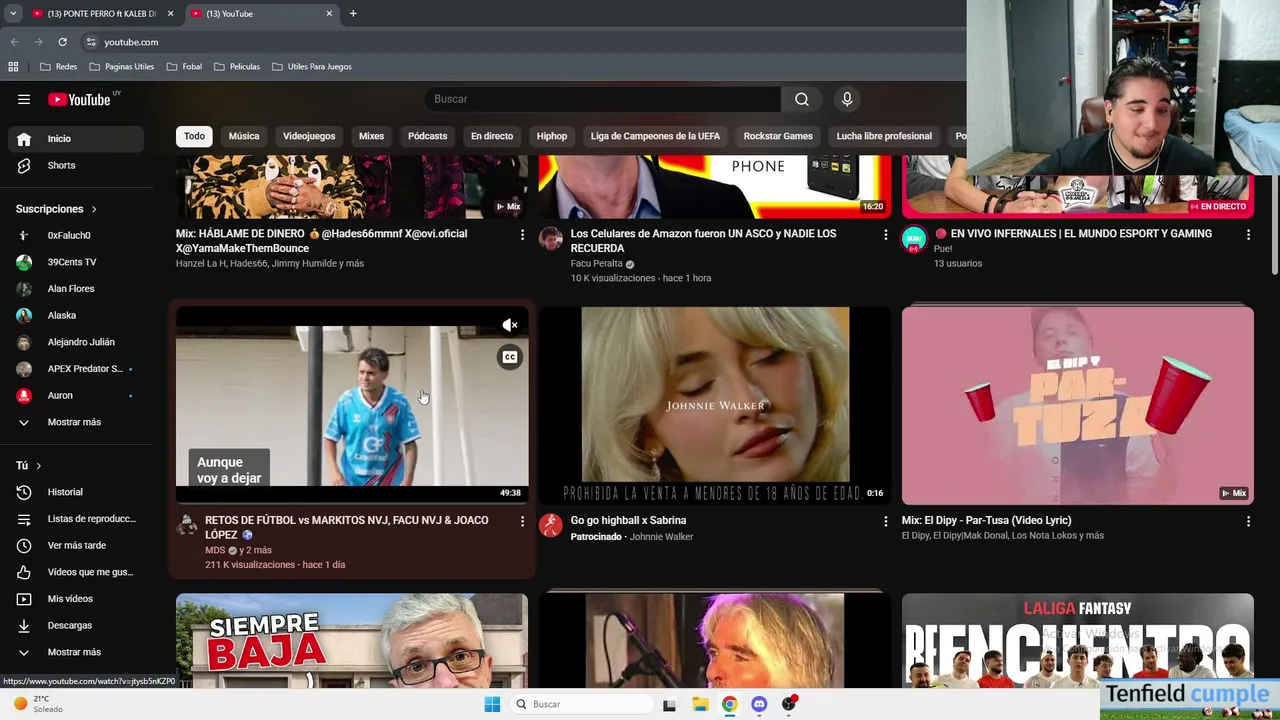Open Videos que me gustan

click(x=76, y=572)
